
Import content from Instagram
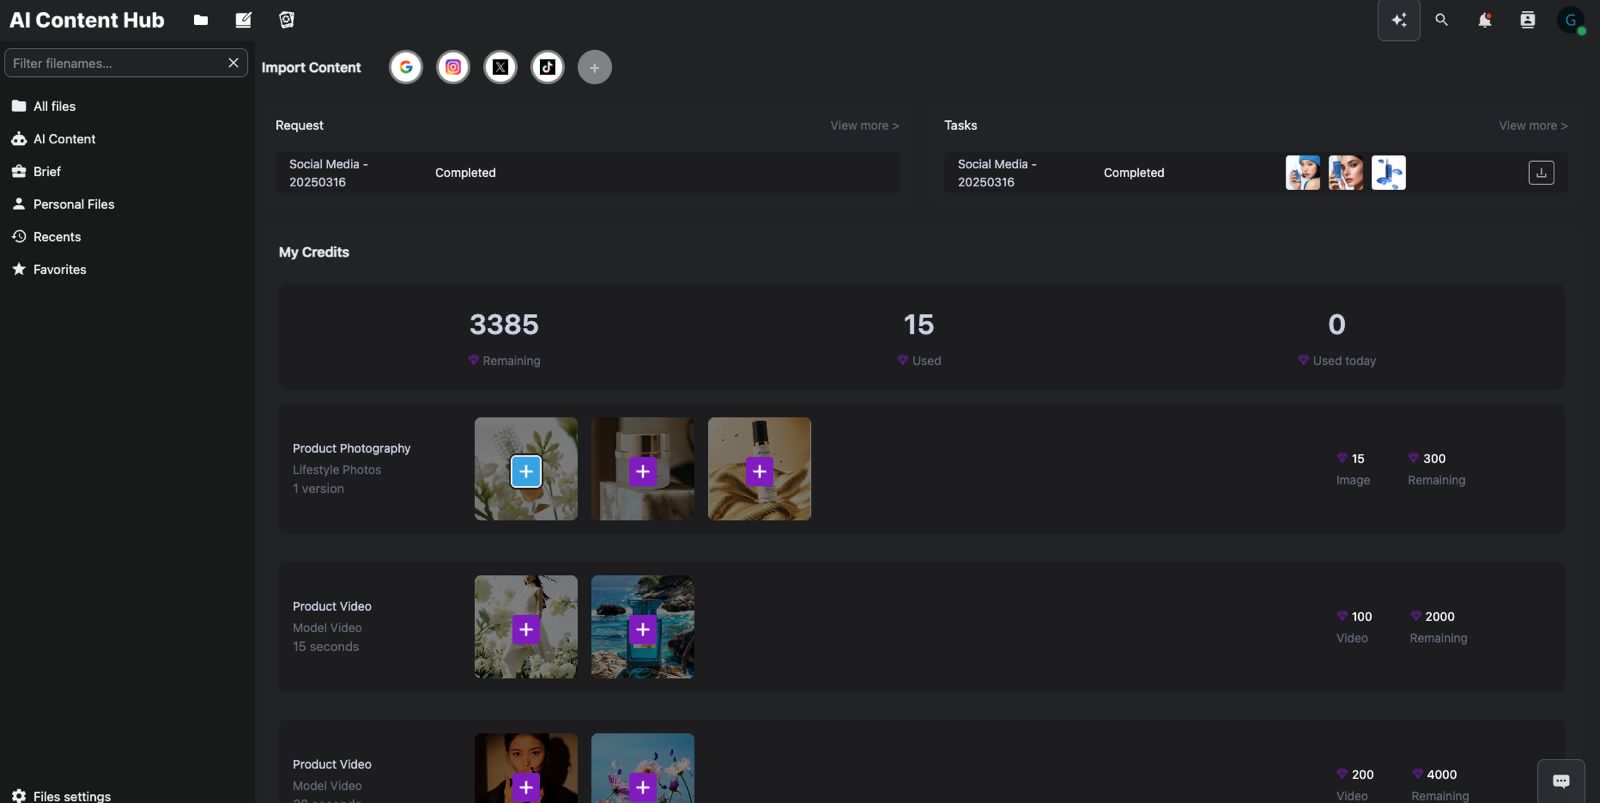(453, 67)
